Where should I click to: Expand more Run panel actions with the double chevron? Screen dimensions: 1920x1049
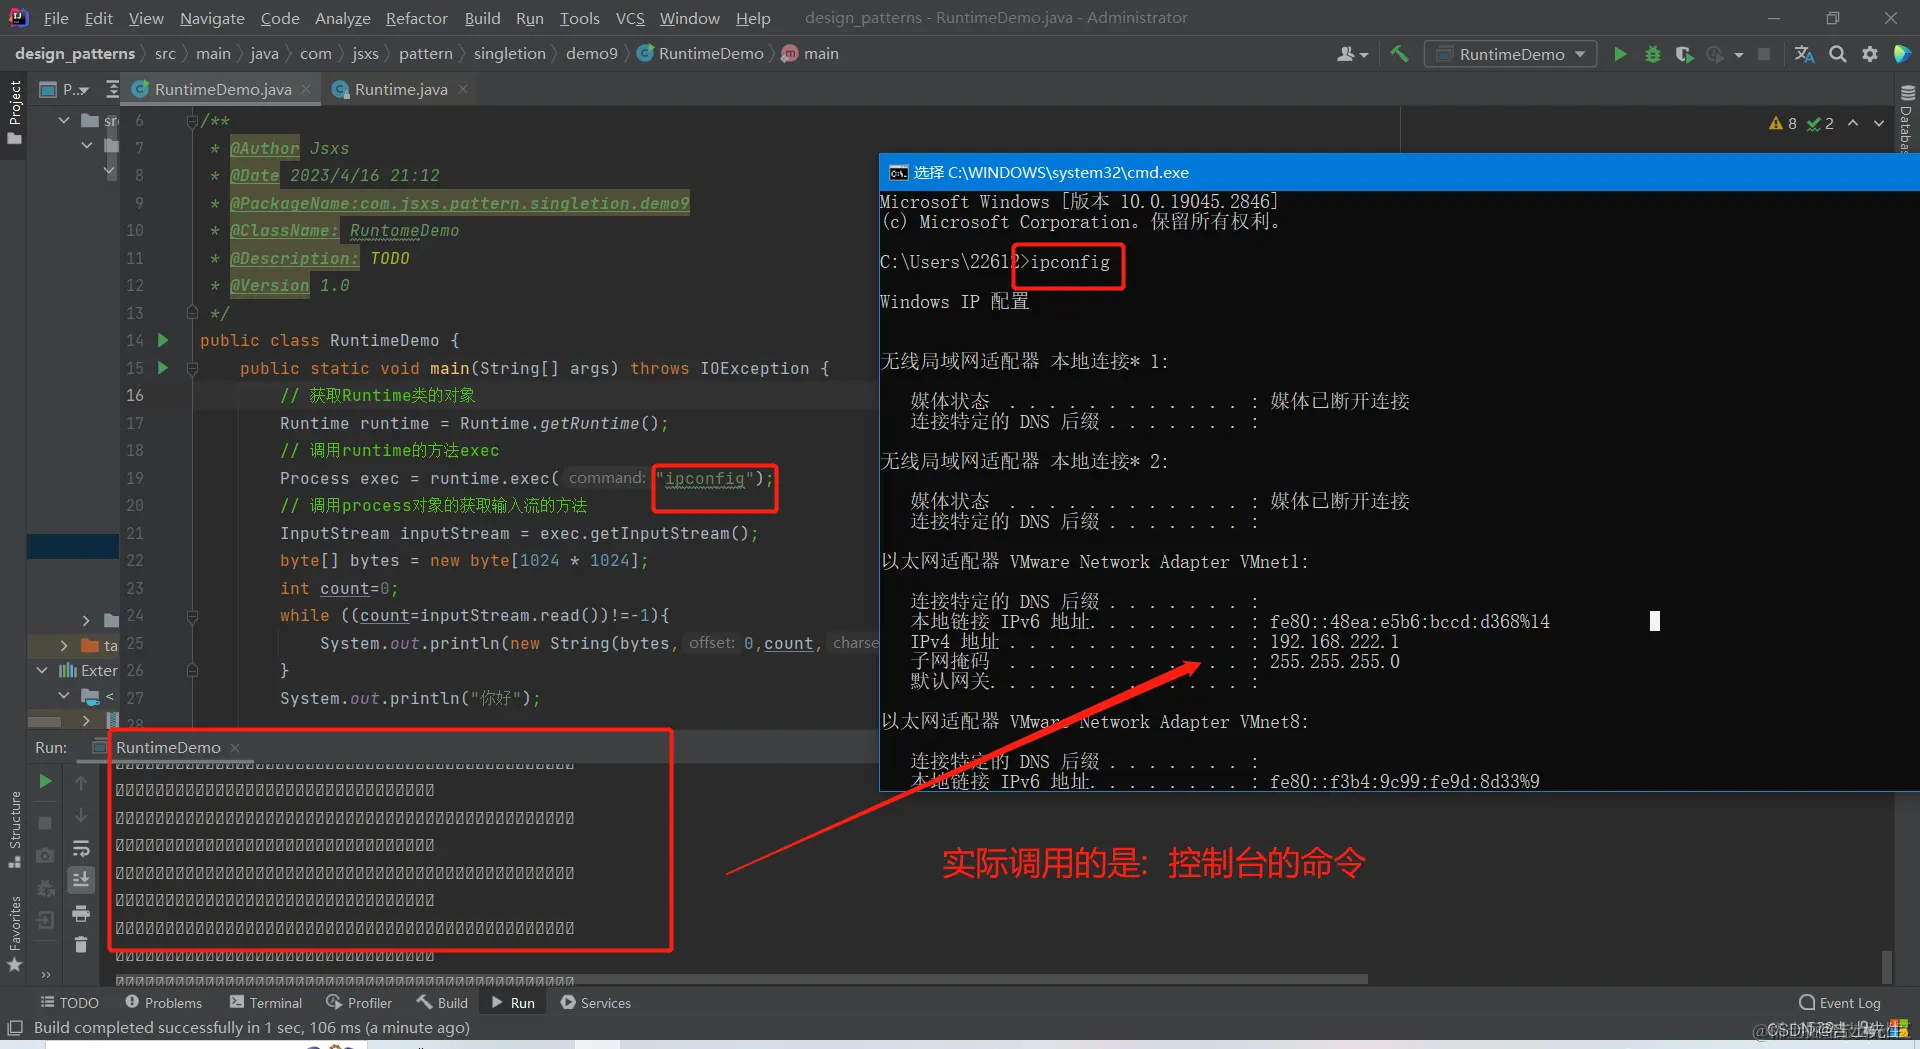click(x=46, y=973)
